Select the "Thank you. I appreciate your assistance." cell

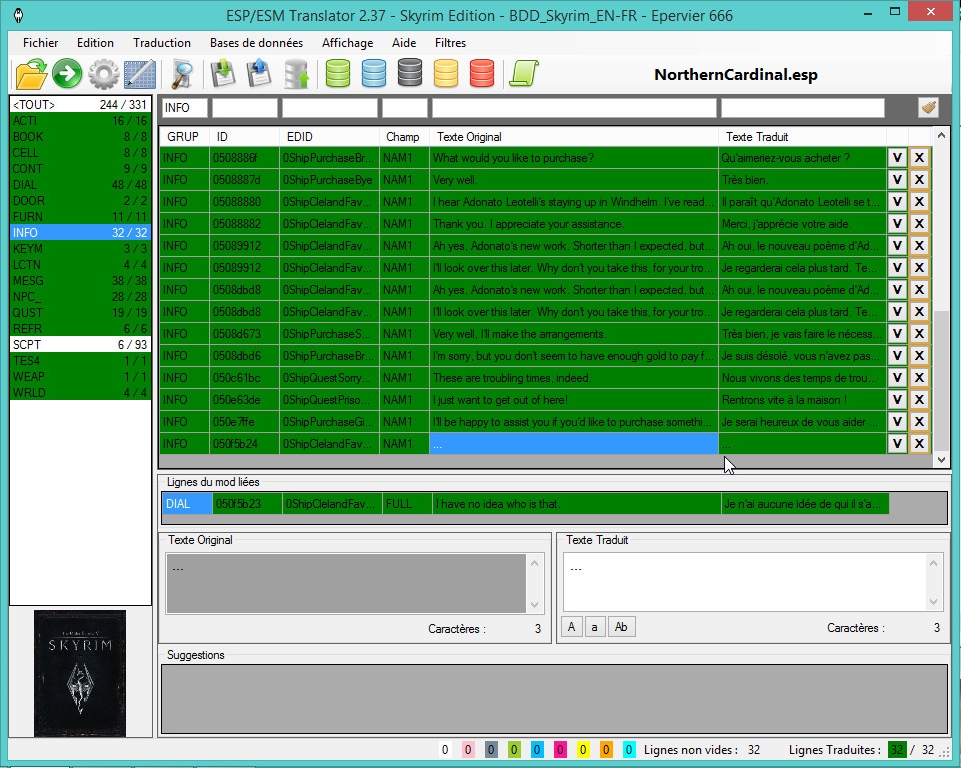point(574,224)
